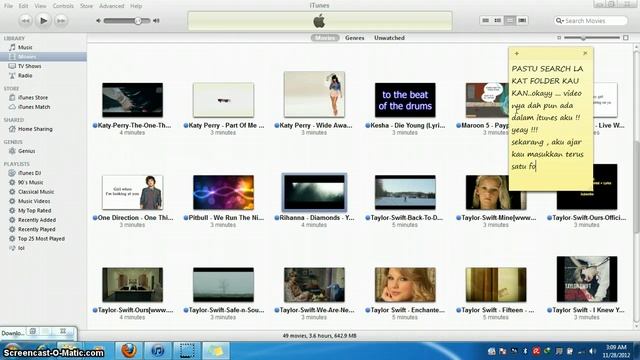Open the Controls menu
The image size is (640, 360).
click(x=63, y=6)
